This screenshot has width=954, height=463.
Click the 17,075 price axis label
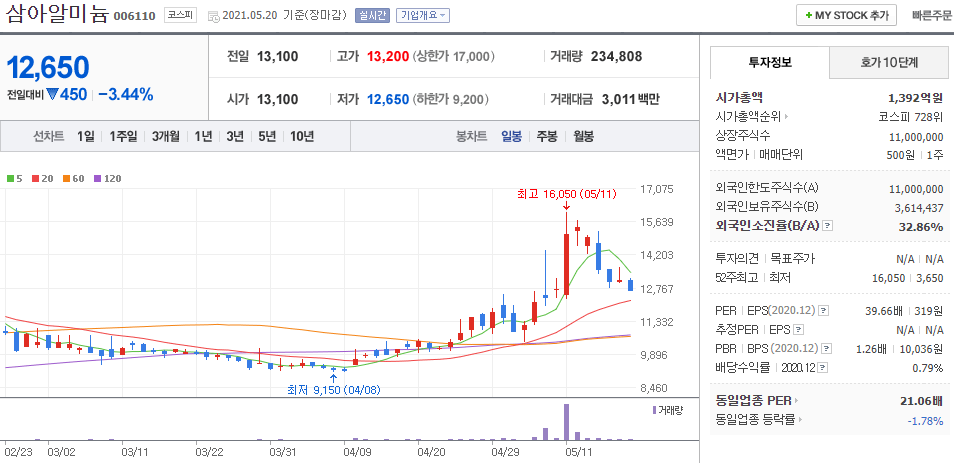[657, 189]
